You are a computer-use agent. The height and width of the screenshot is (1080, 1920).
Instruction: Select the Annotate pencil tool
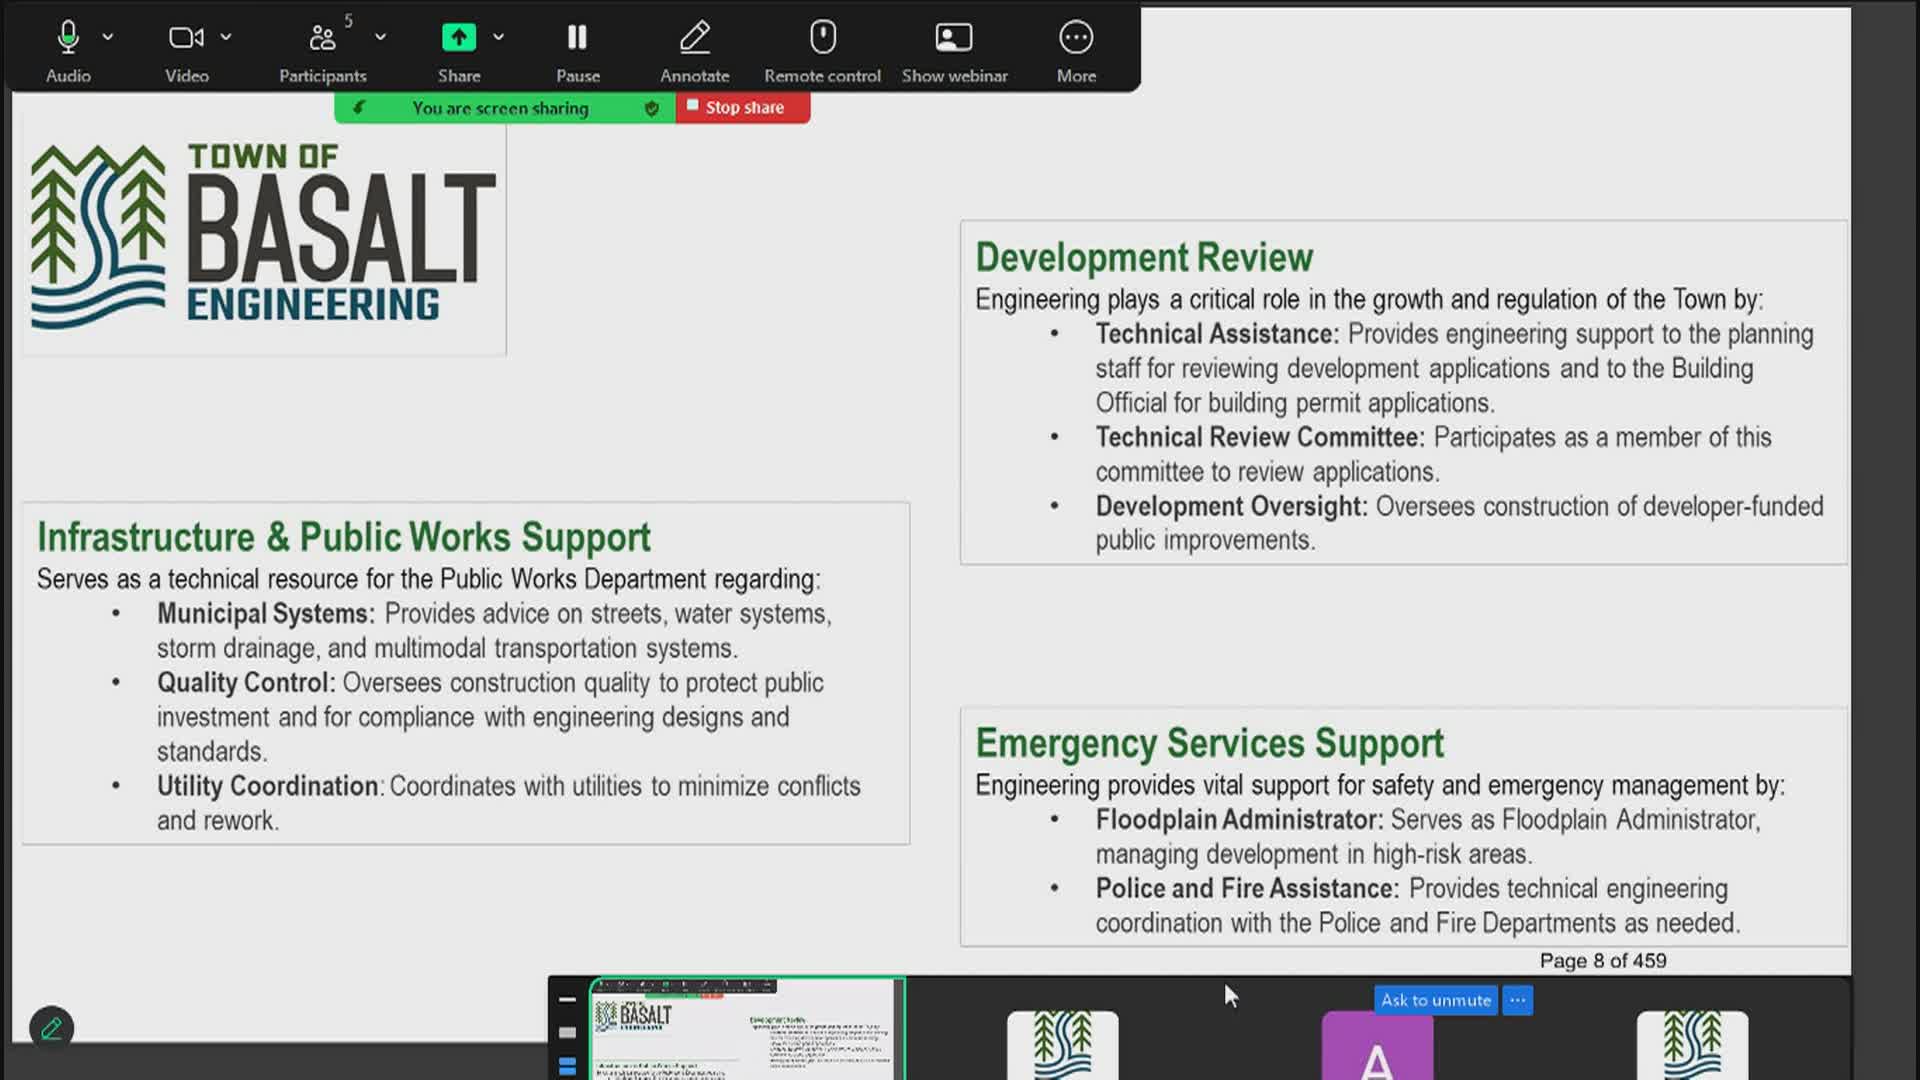695,38
